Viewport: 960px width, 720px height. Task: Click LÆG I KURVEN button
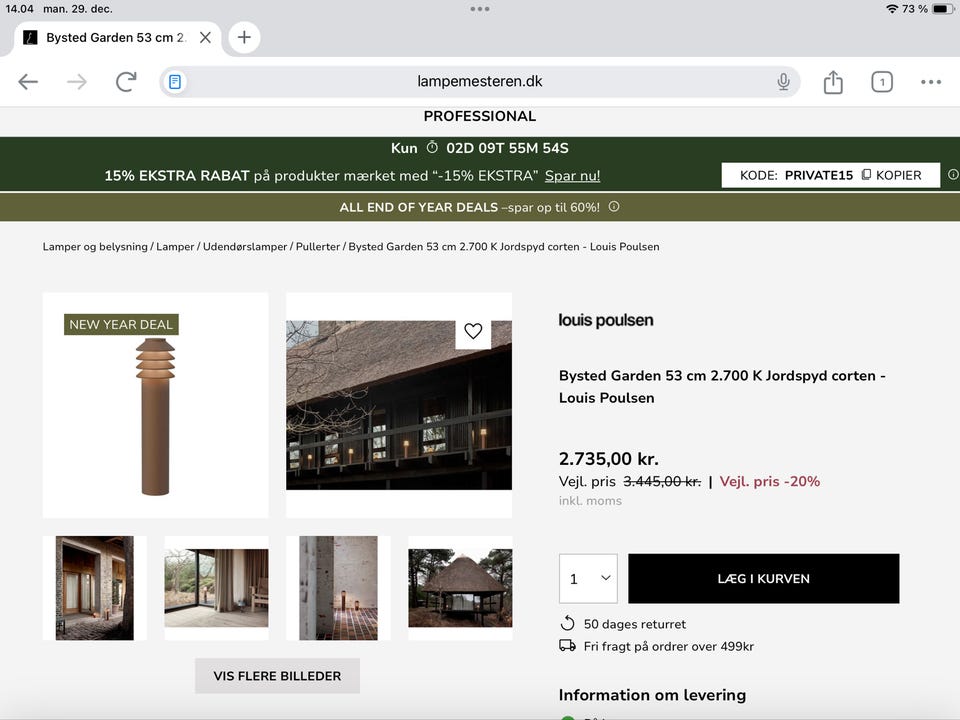[763, 579]
